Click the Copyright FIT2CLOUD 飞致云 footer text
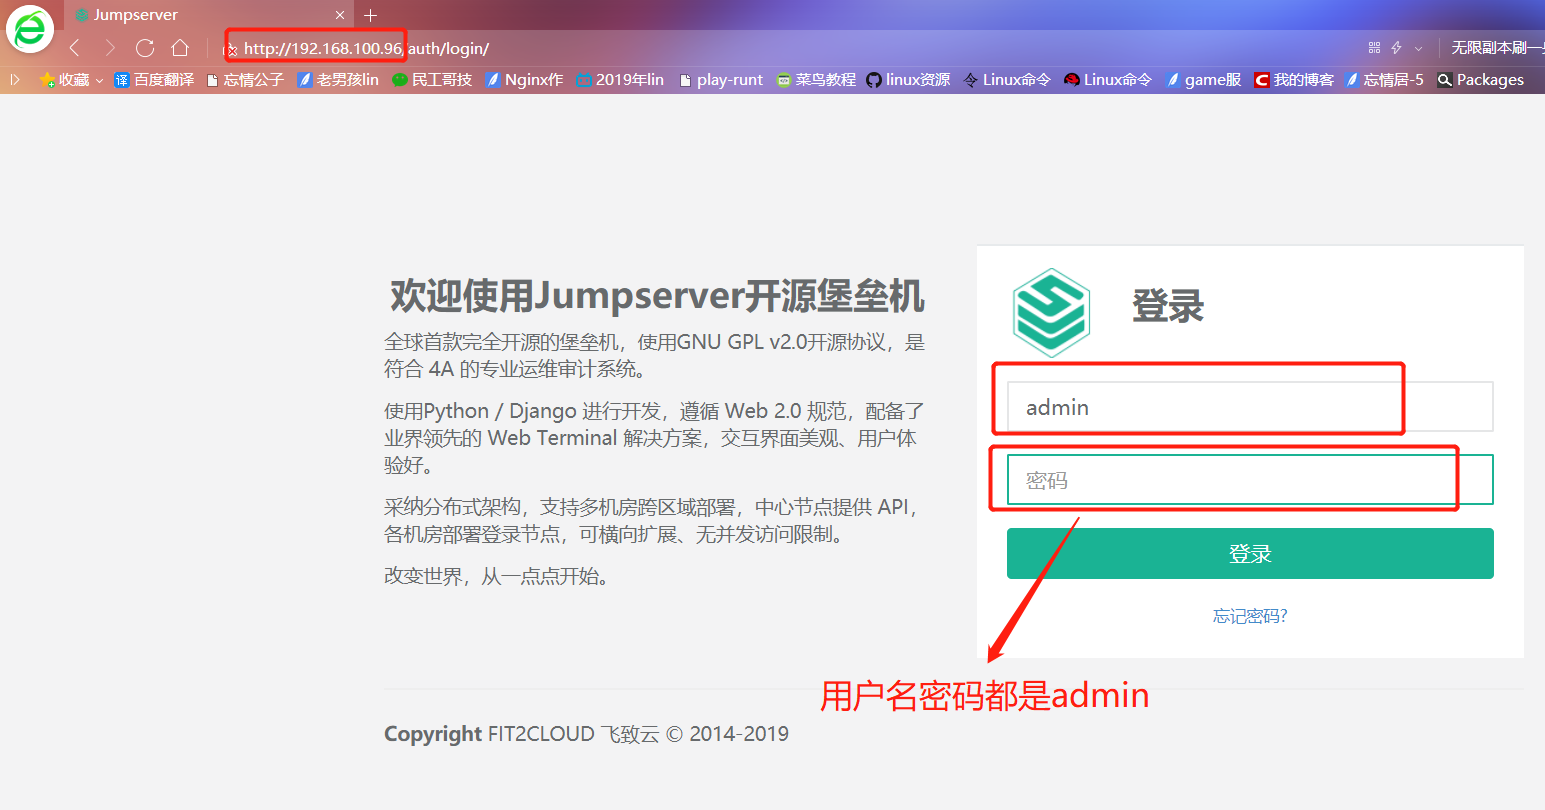The width and height of the screenshot is (1545, 810). (586, 734)
